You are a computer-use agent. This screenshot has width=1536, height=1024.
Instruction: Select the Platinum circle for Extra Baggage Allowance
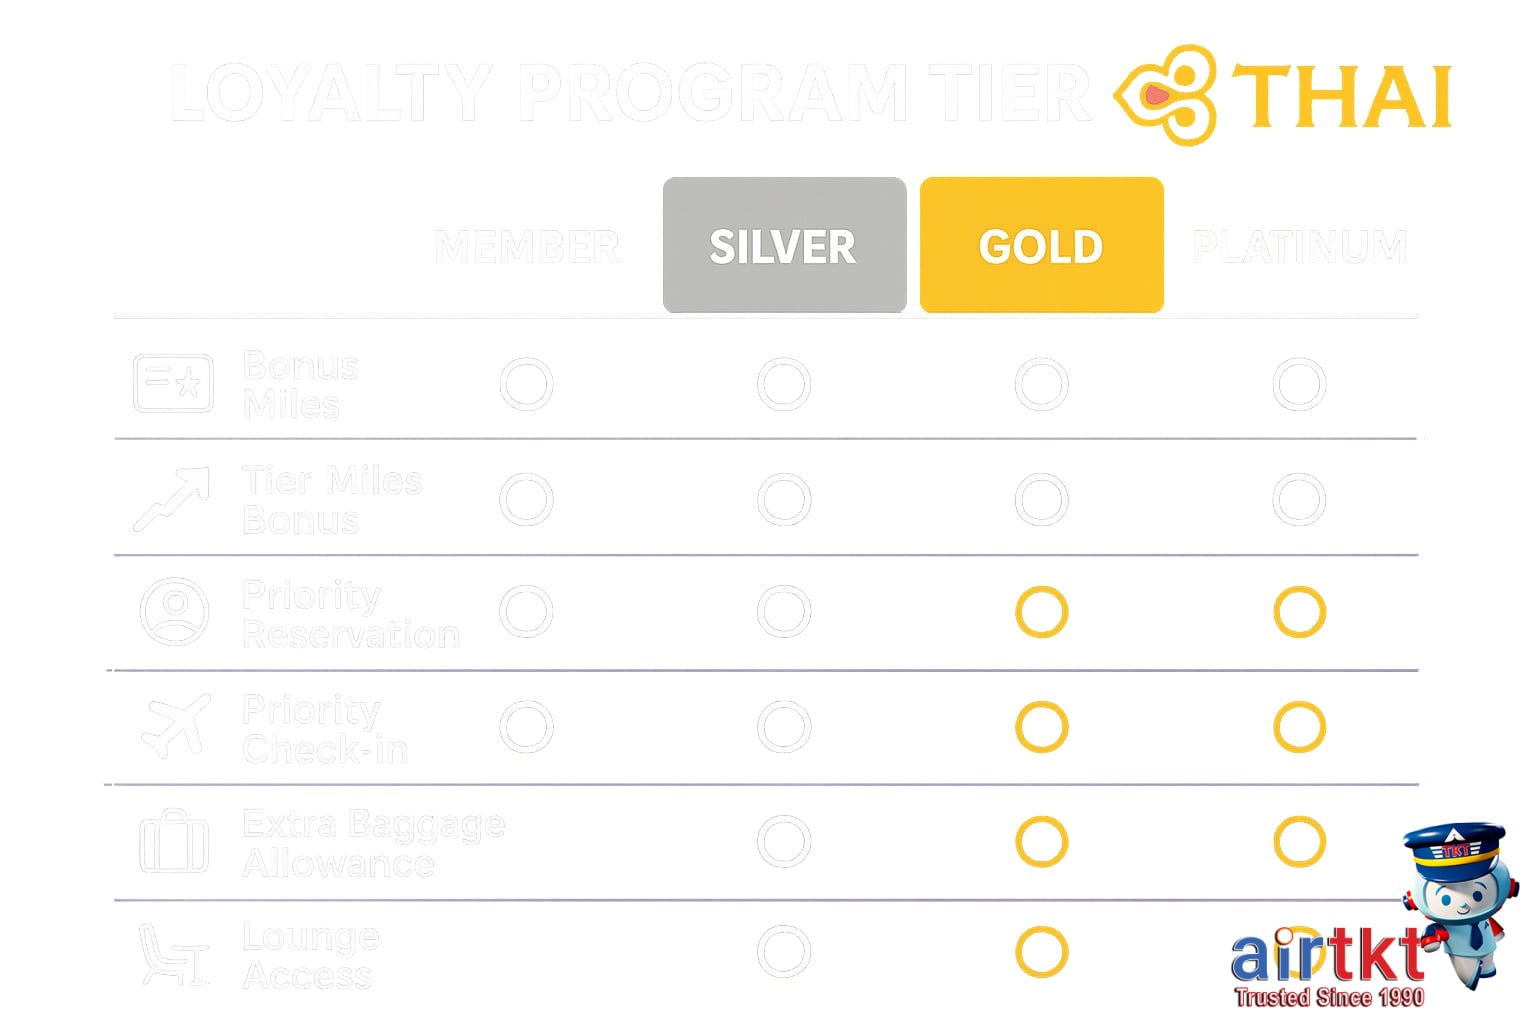click(x=1299, y=842)
